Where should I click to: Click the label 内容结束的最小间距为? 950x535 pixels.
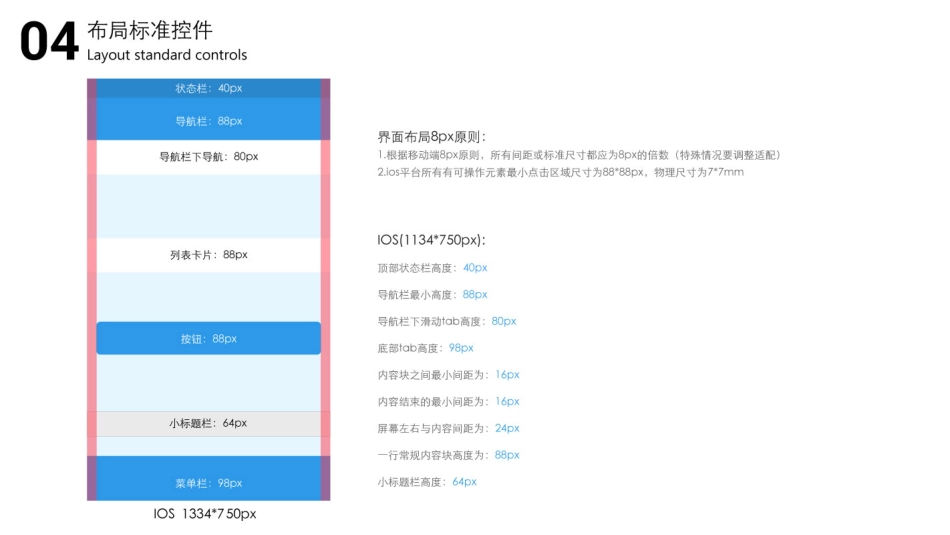click(x=433, y=402)
